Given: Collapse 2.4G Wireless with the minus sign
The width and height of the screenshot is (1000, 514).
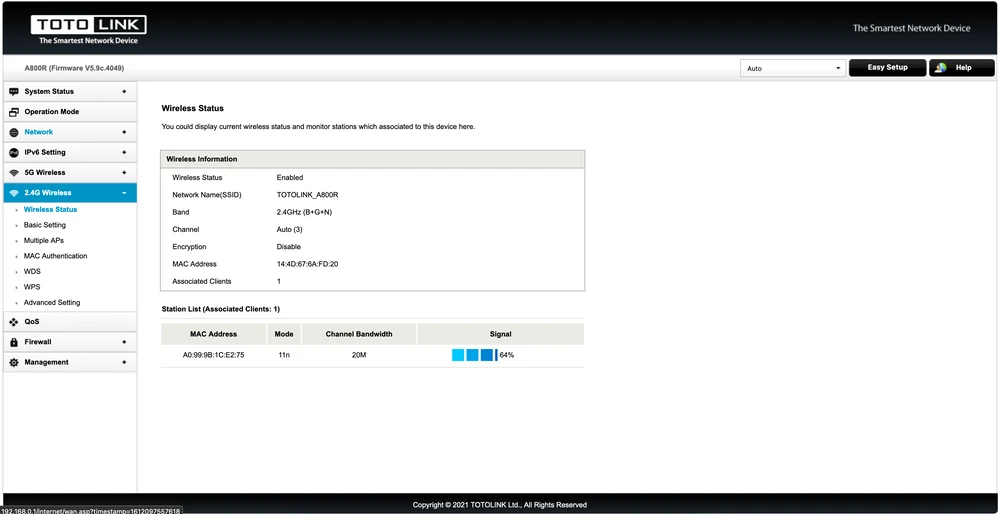Looking at the screenshot, I should click(x=124, y=193).
